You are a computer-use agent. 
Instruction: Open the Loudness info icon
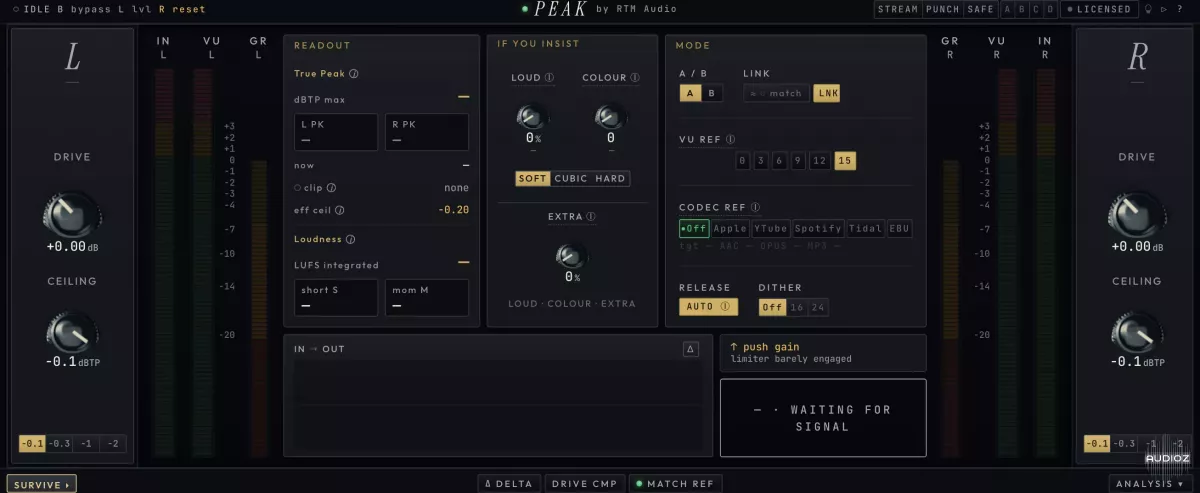pyautogui.click(x=350, y=239)
